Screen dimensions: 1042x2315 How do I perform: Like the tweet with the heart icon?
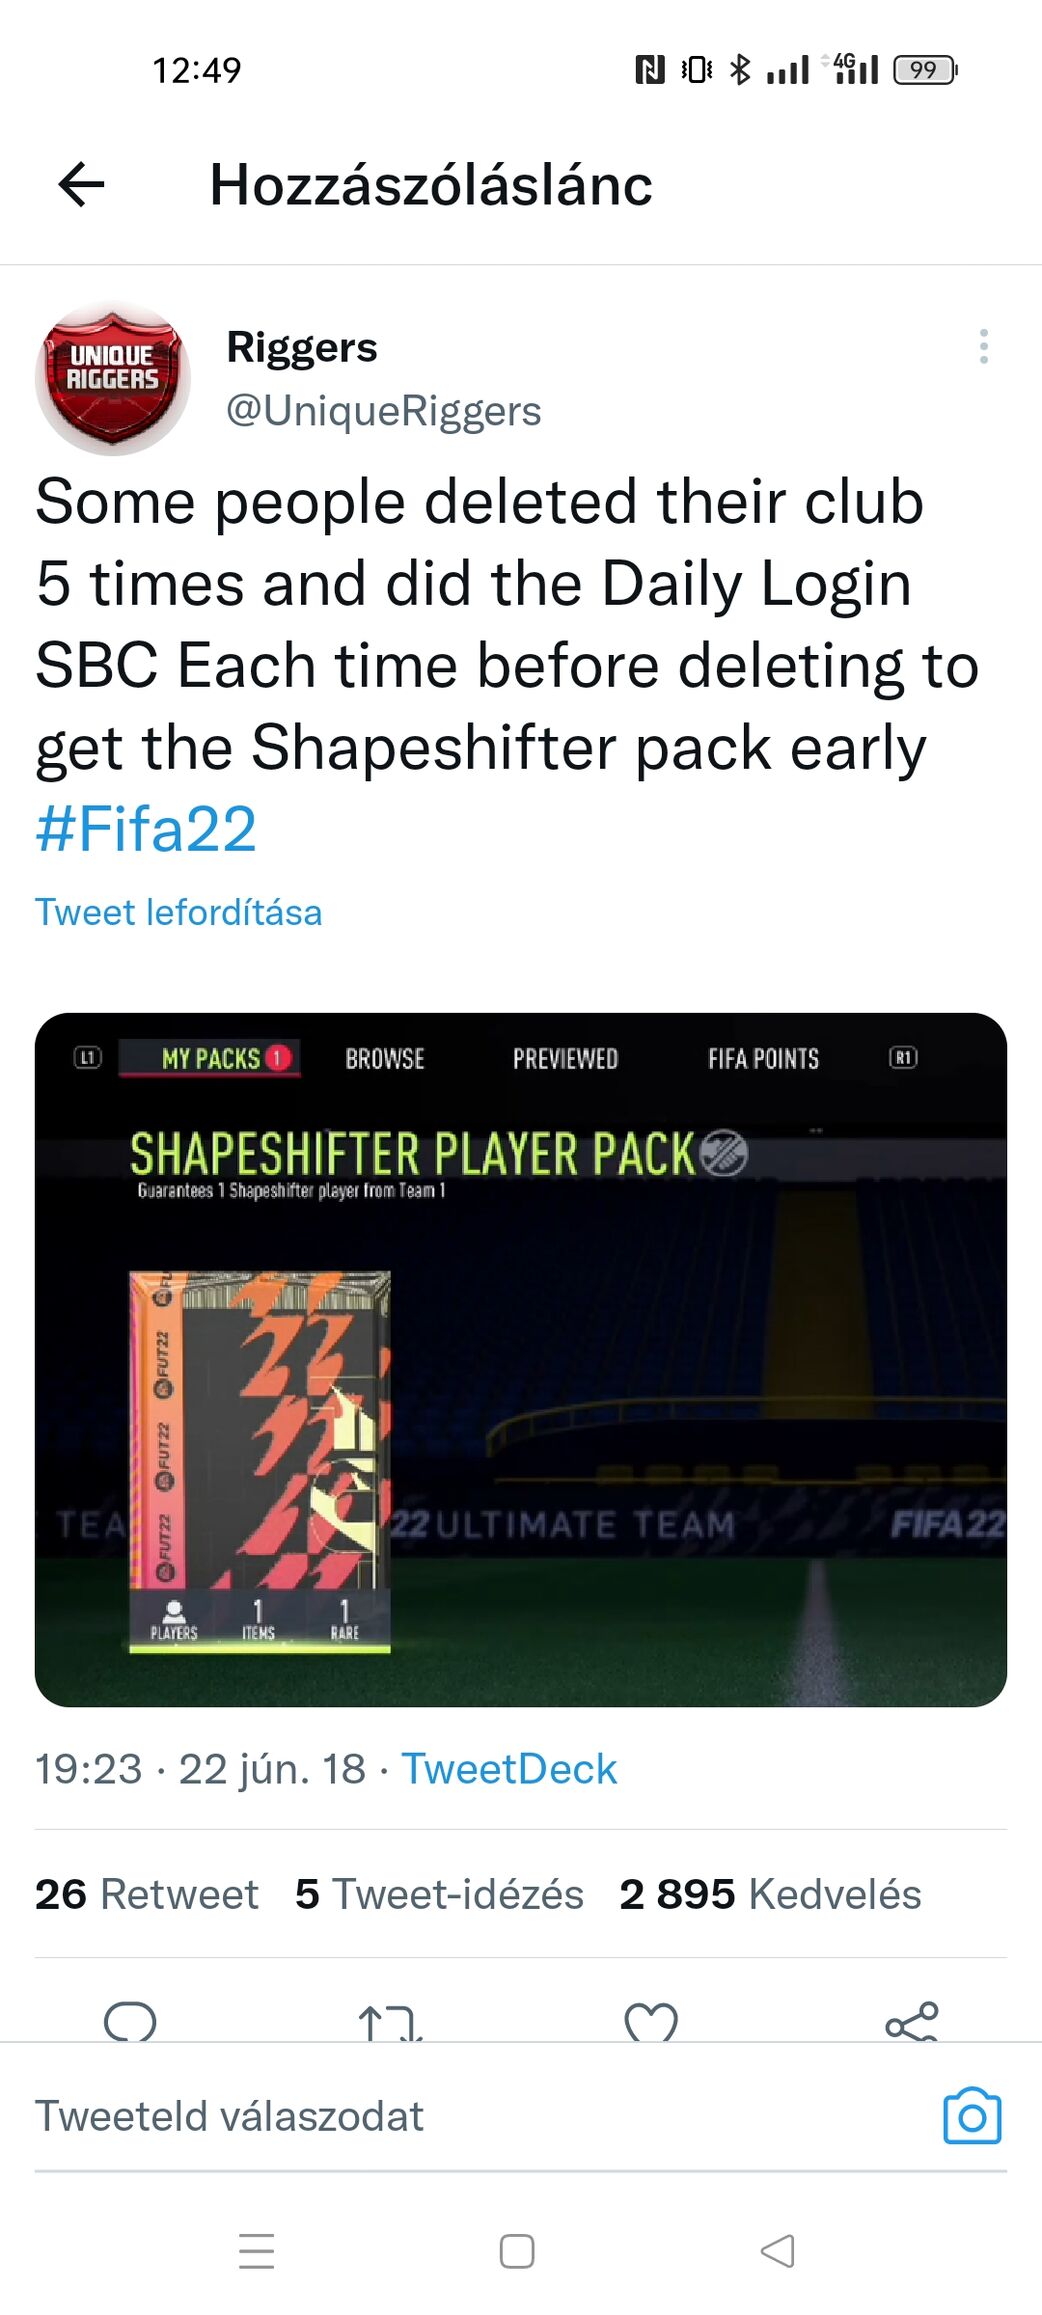[651, 2022]
